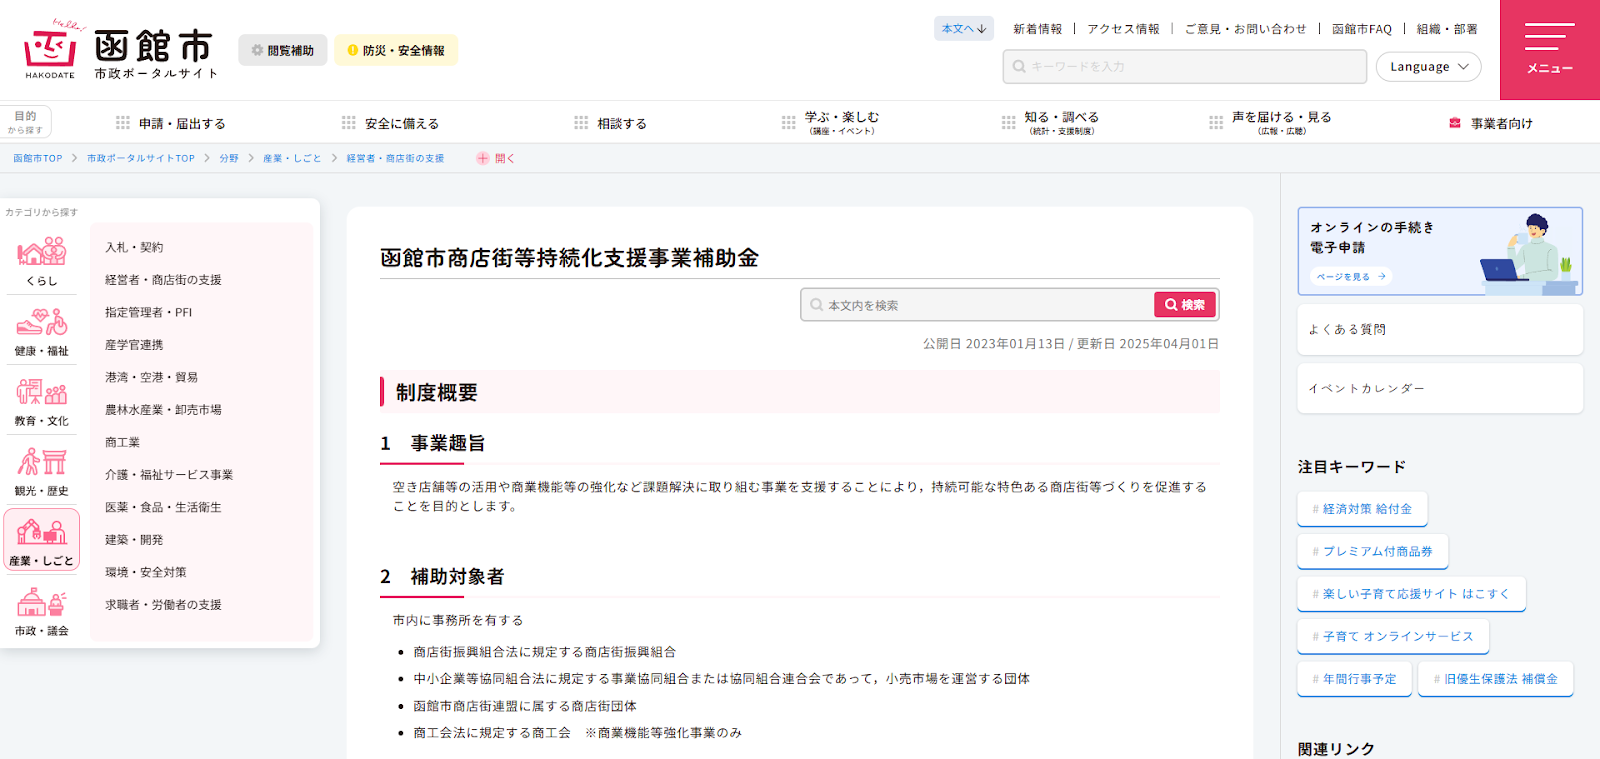
Task: Select 介護・福祉サービス事業 in sidebar
Action: pyautogui.click(x=169, y=475)
